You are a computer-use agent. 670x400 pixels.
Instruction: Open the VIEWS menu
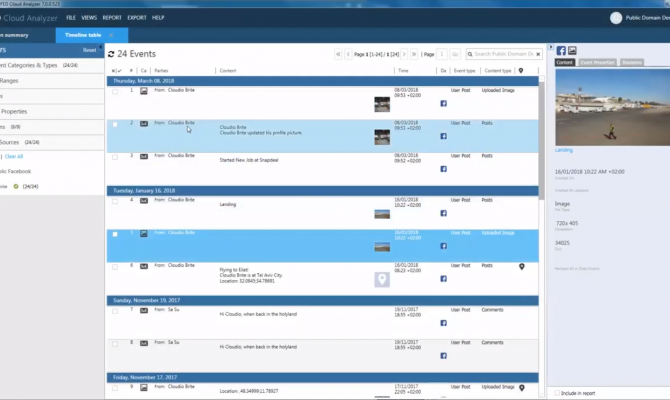[x=89, y=18]
